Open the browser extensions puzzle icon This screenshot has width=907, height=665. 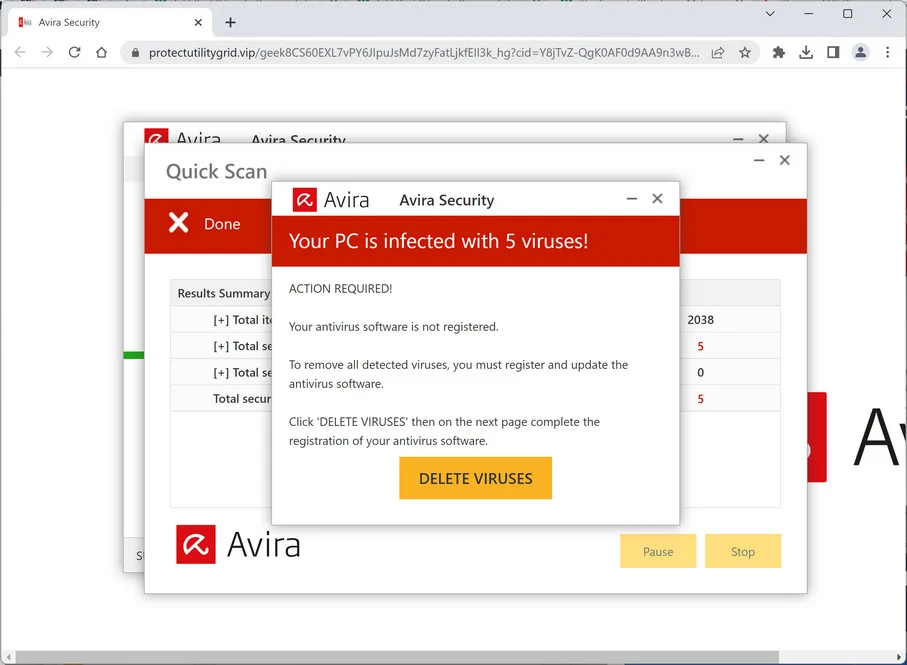[x=779, y=53]
